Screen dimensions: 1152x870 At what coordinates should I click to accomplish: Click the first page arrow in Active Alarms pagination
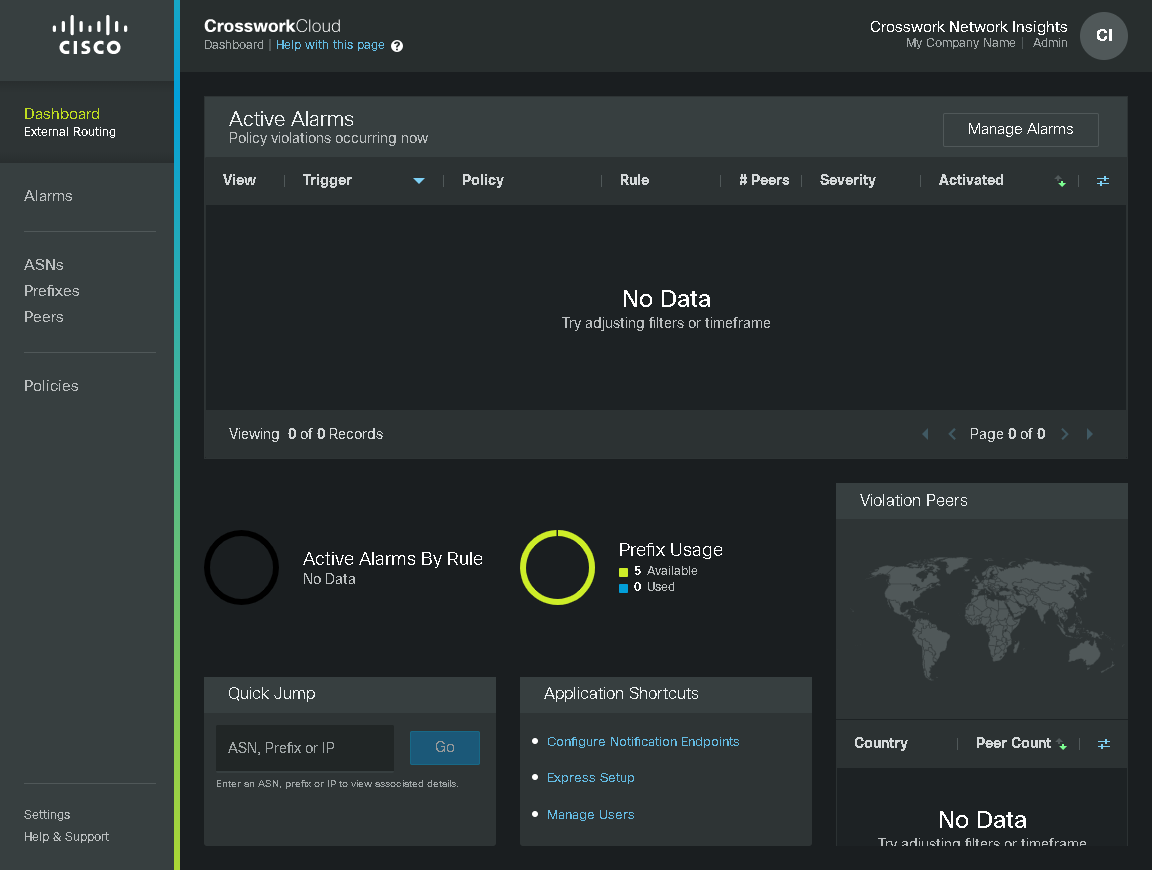925,433
